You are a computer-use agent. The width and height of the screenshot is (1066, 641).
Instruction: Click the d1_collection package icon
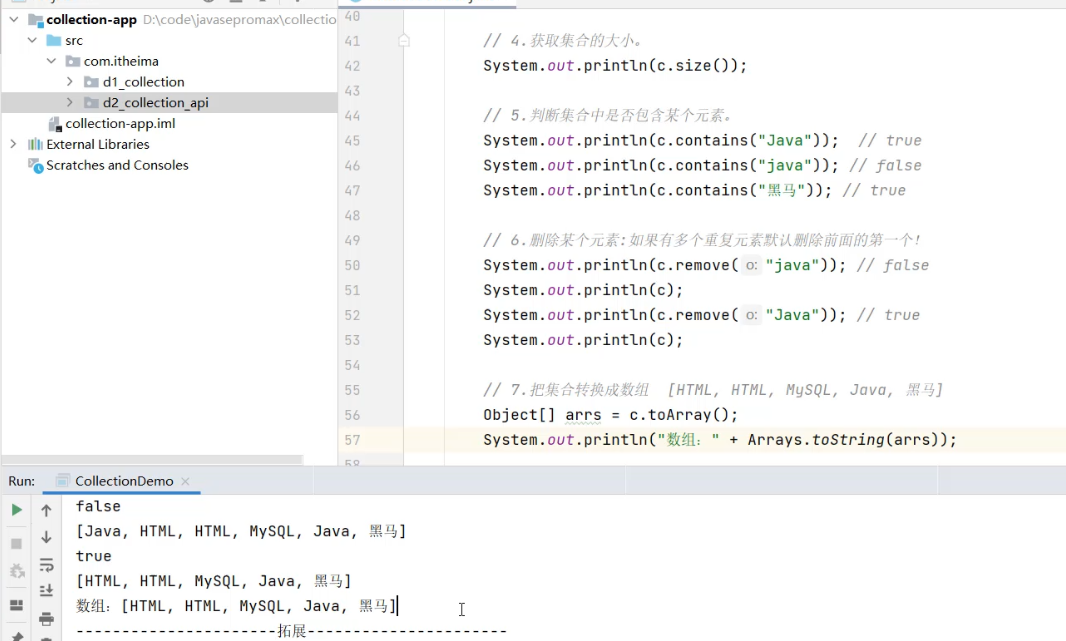click(92, 82)
